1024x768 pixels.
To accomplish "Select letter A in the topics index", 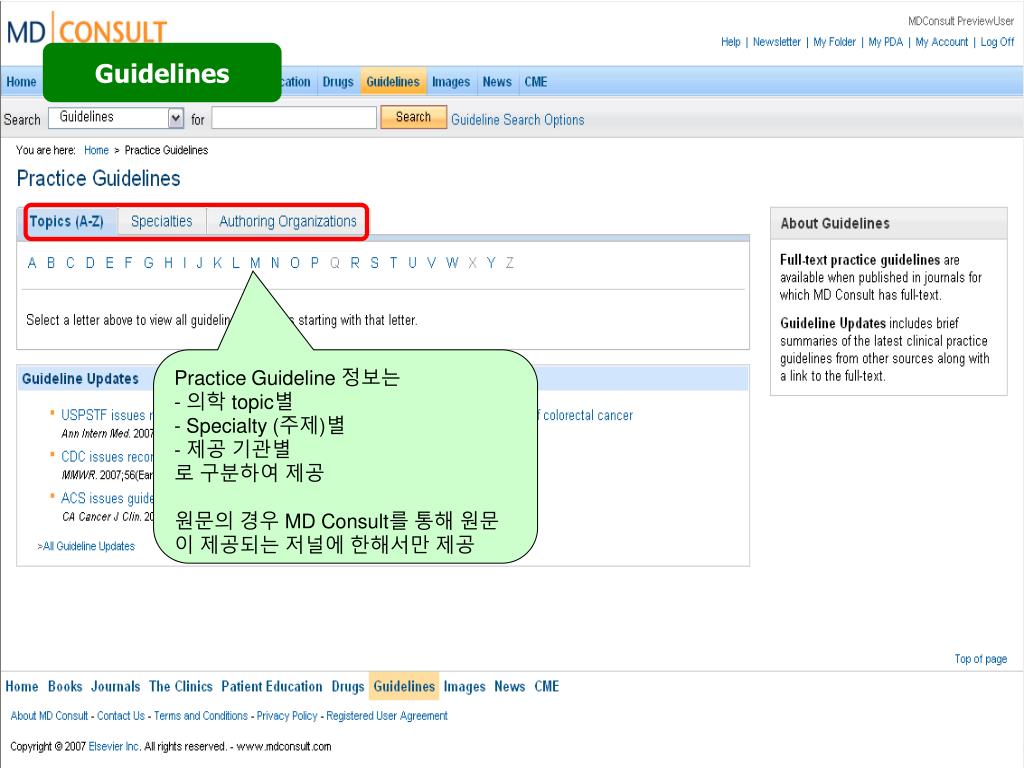I will coord(32,263).
